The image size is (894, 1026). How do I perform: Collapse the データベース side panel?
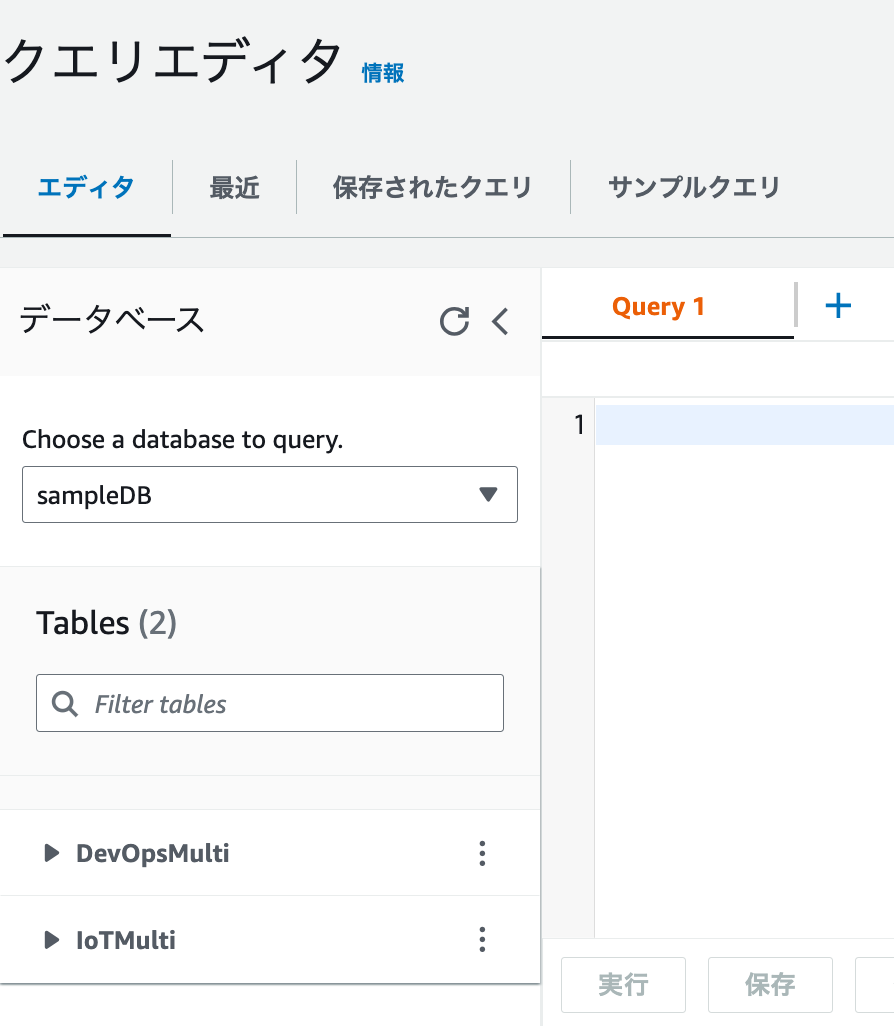coord(501,321)
